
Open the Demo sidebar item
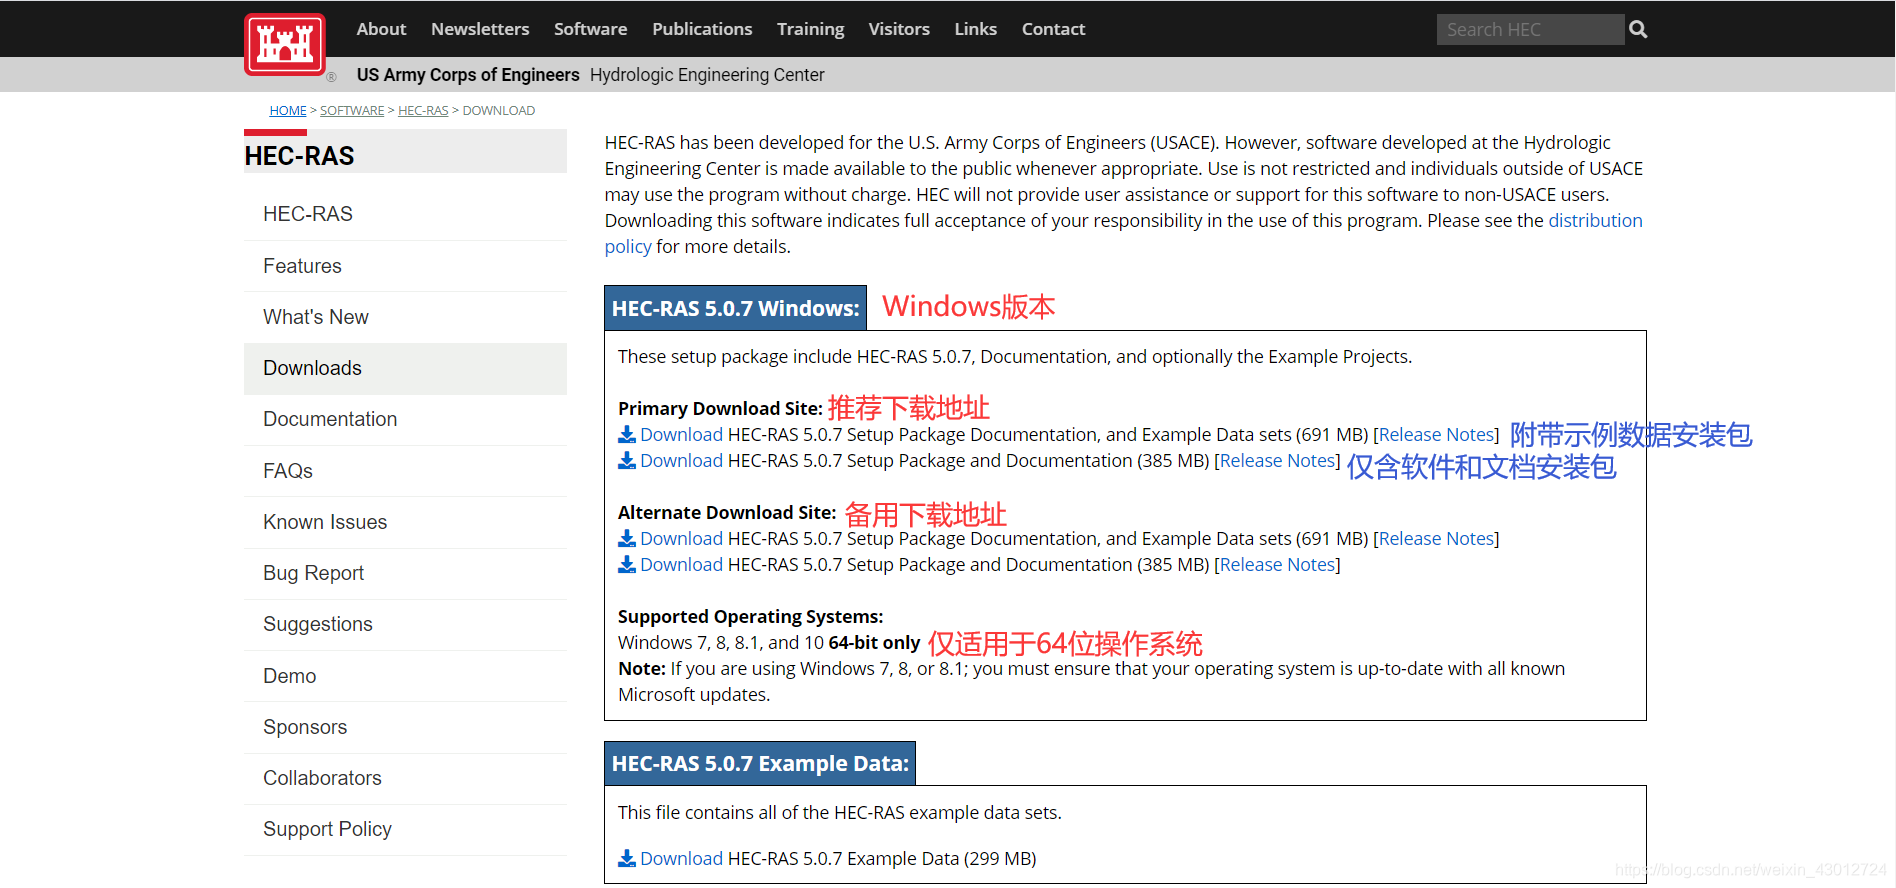tap(405, 676)
